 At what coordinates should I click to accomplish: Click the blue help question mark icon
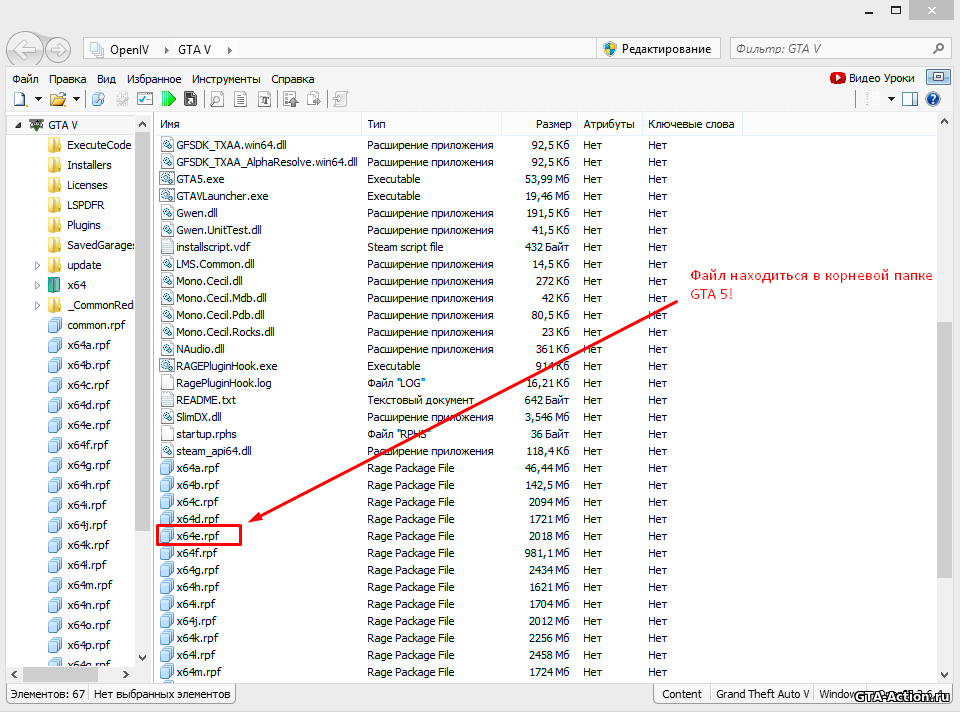[933, 99]
